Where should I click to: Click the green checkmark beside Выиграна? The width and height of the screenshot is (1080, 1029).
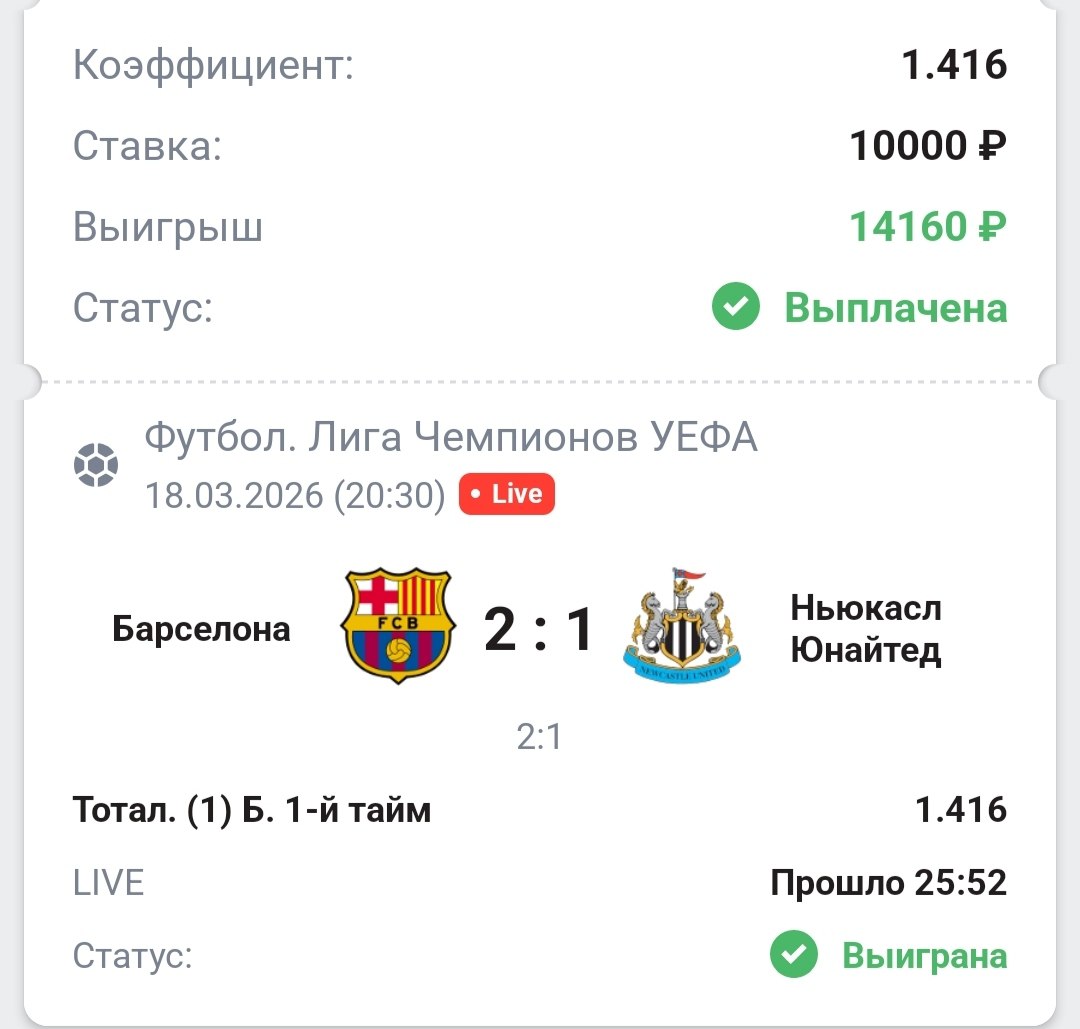[x=794, y=956]
